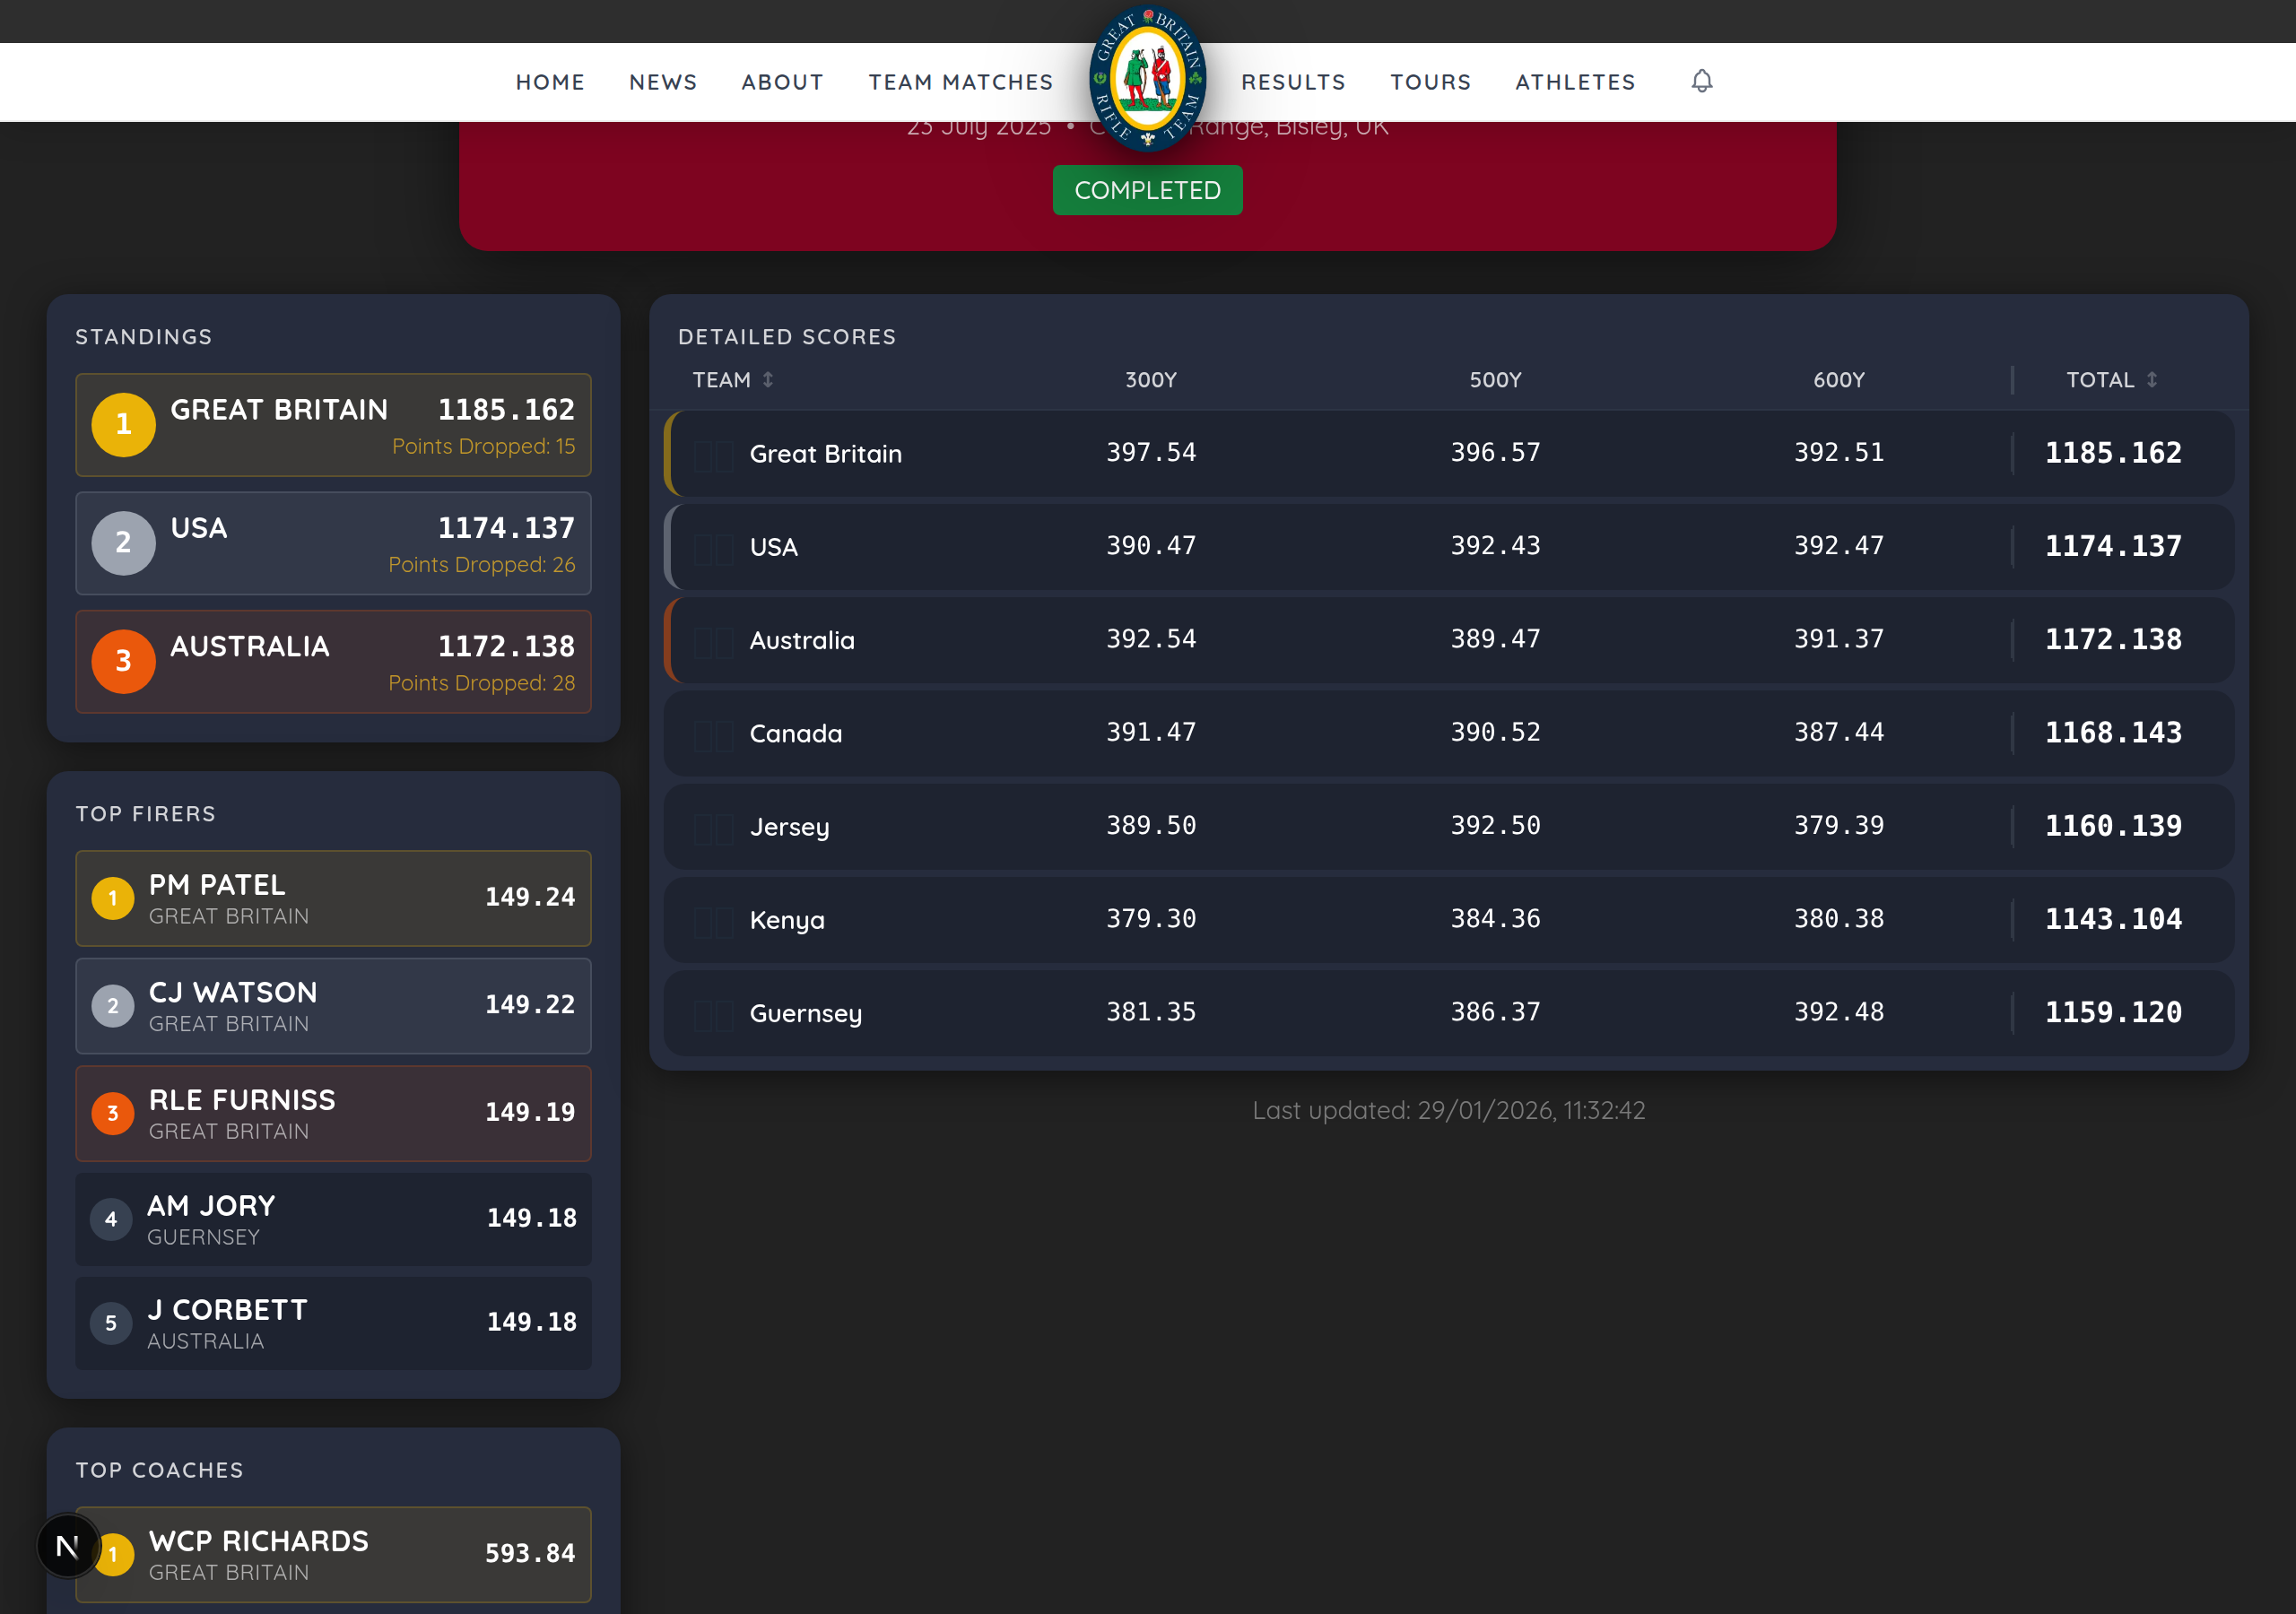Click Australia 600Y score 391.37
2296x1614 pixels.
1839,639
